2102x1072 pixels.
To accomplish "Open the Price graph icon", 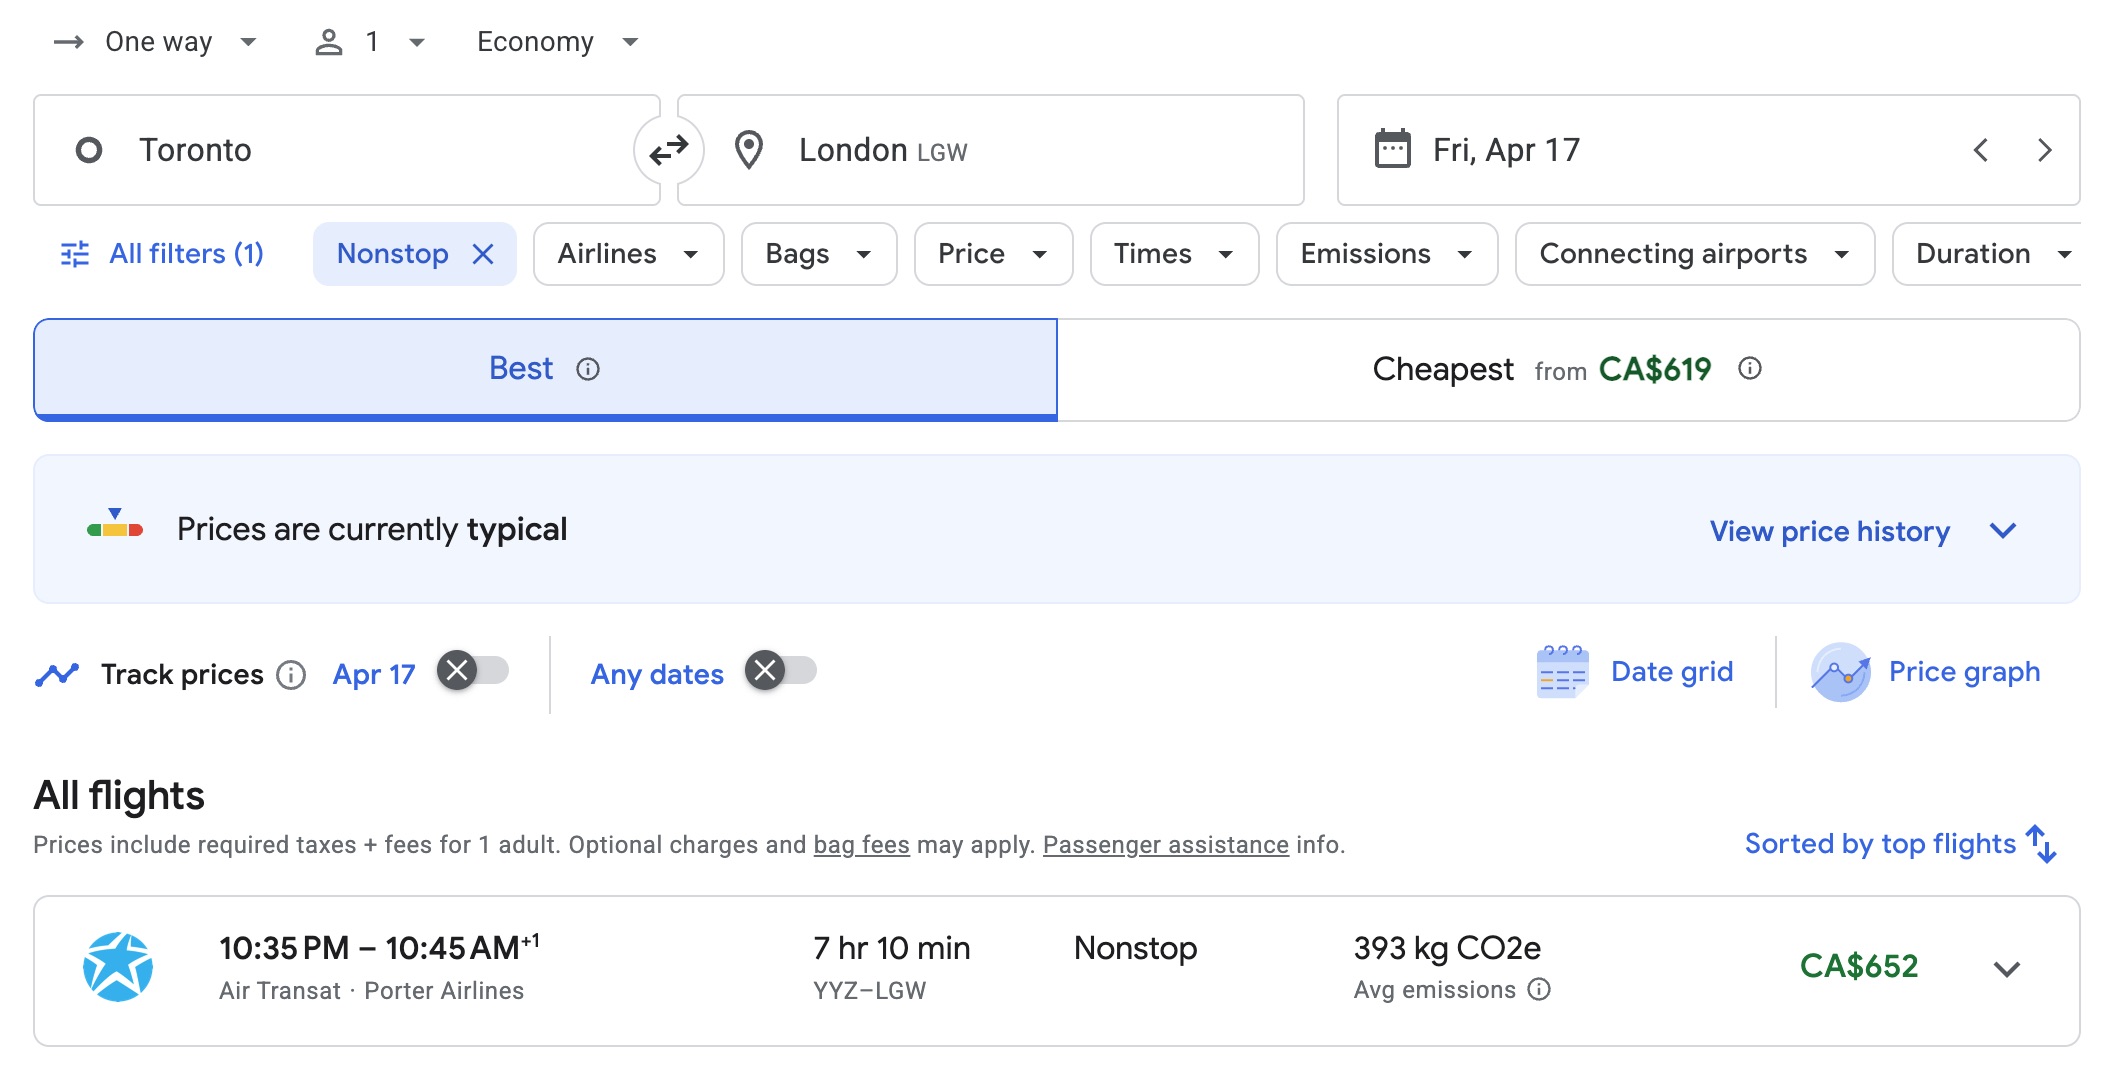I will coord(1839,672).
